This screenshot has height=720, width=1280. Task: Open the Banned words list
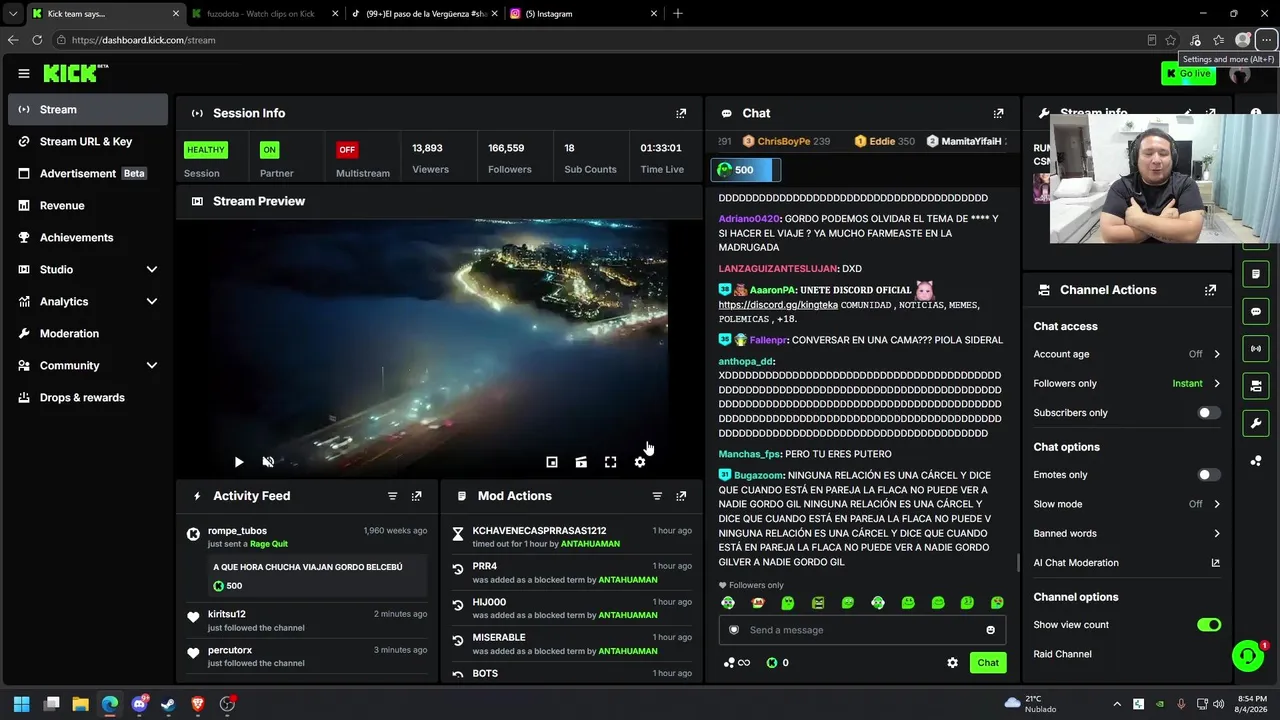[1127, 534]
